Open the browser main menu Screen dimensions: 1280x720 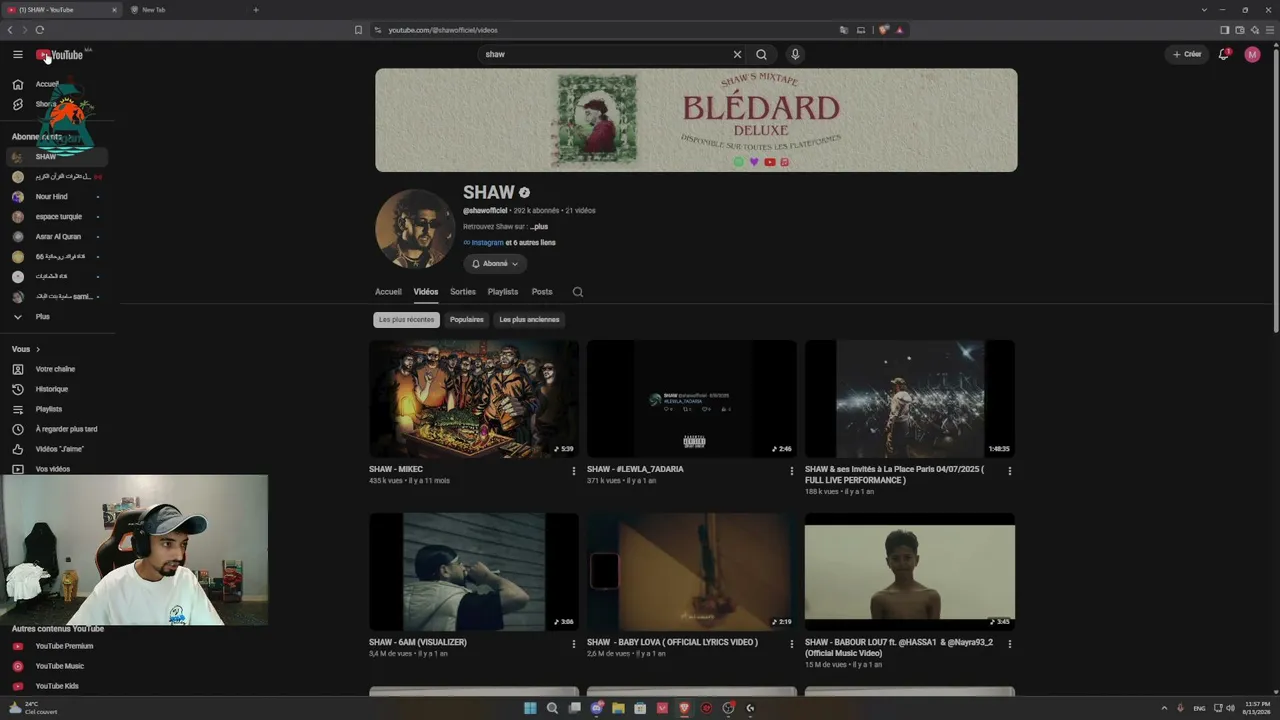[x=1270, y=30]
